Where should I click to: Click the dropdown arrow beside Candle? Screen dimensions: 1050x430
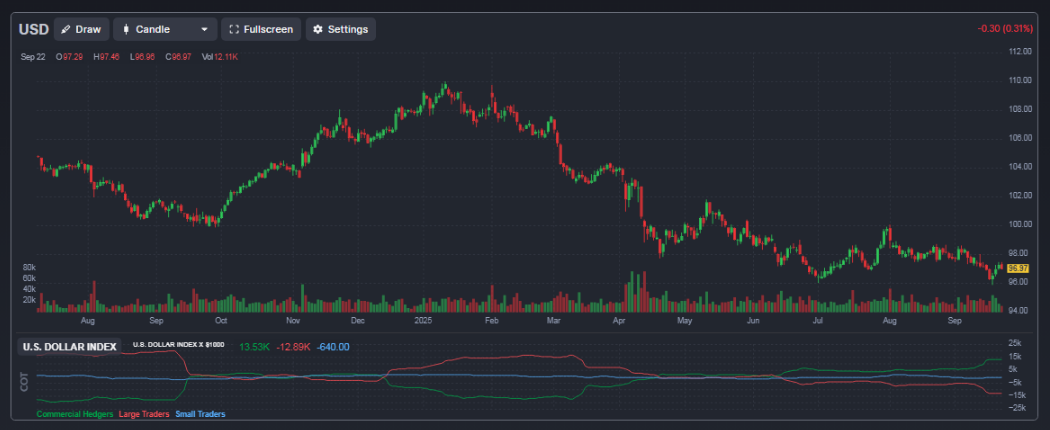point(204,29)
